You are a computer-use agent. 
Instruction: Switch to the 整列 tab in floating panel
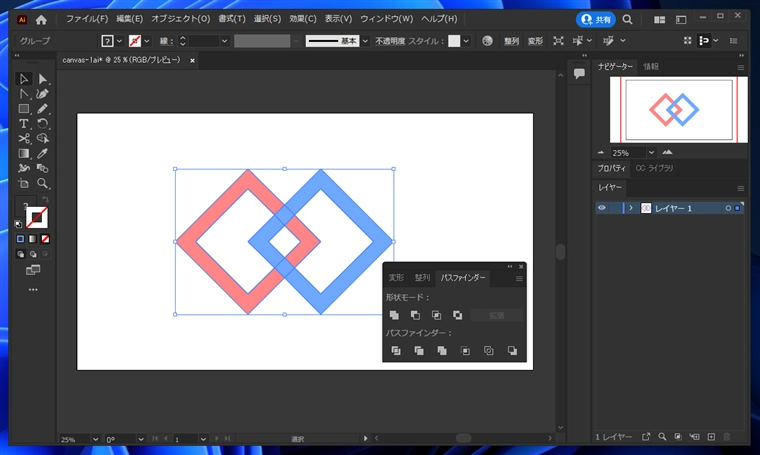422,278
